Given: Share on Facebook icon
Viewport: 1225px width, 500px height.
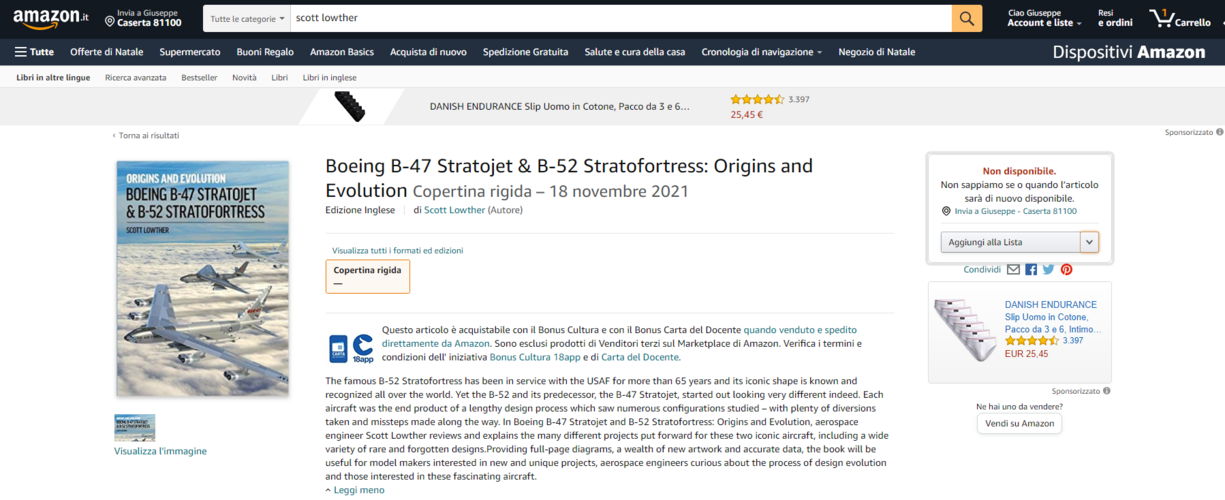Looking at the screenshot, I should pos(1031,269).
